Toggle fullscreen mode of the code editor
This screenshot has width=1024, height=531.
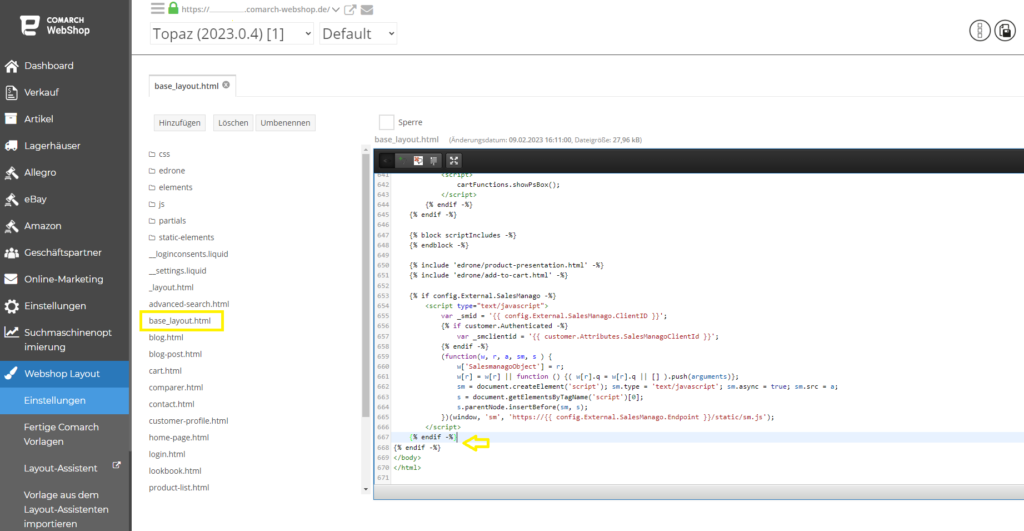click(x=454, y=160)
